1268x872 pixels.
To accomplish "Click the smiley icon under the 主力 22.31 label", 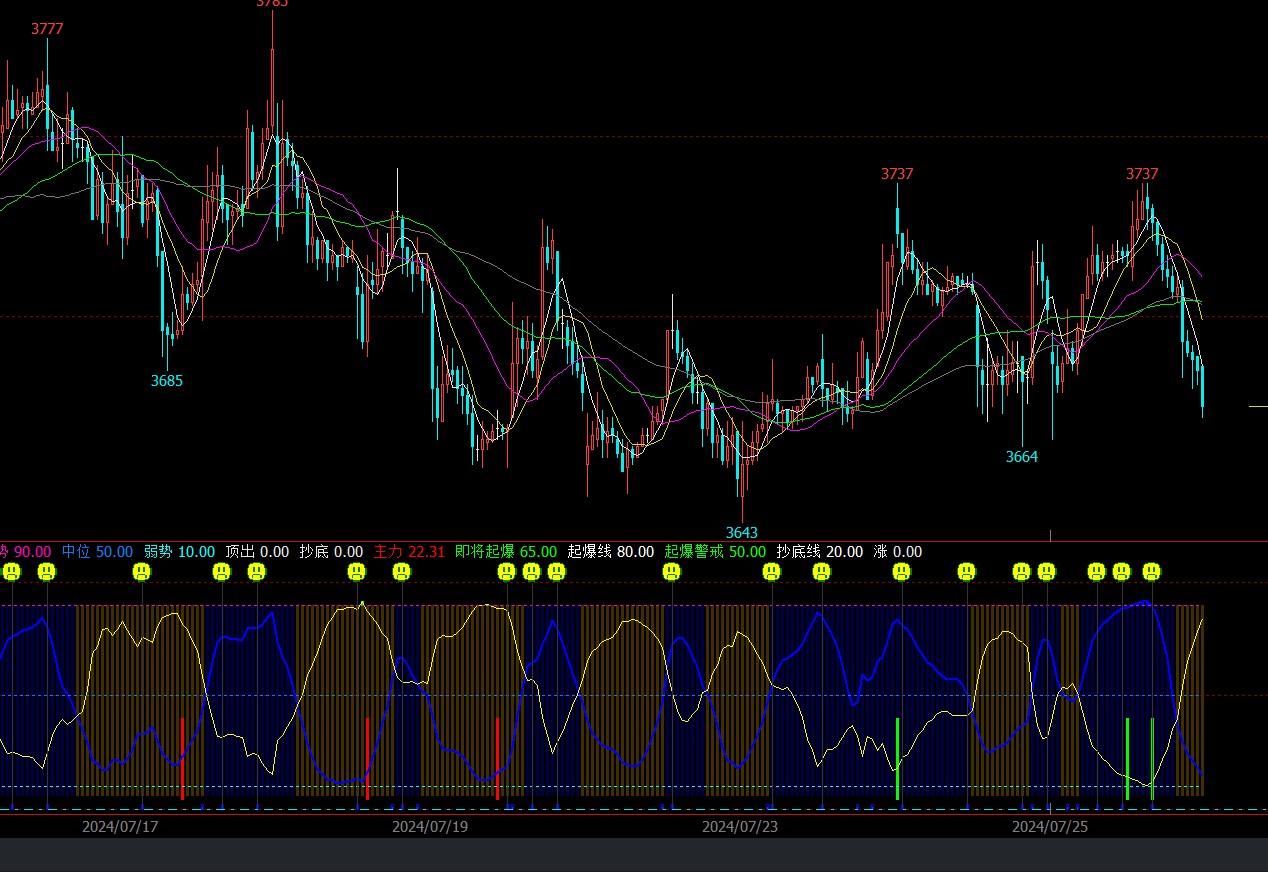I will (x=401, y=572).
